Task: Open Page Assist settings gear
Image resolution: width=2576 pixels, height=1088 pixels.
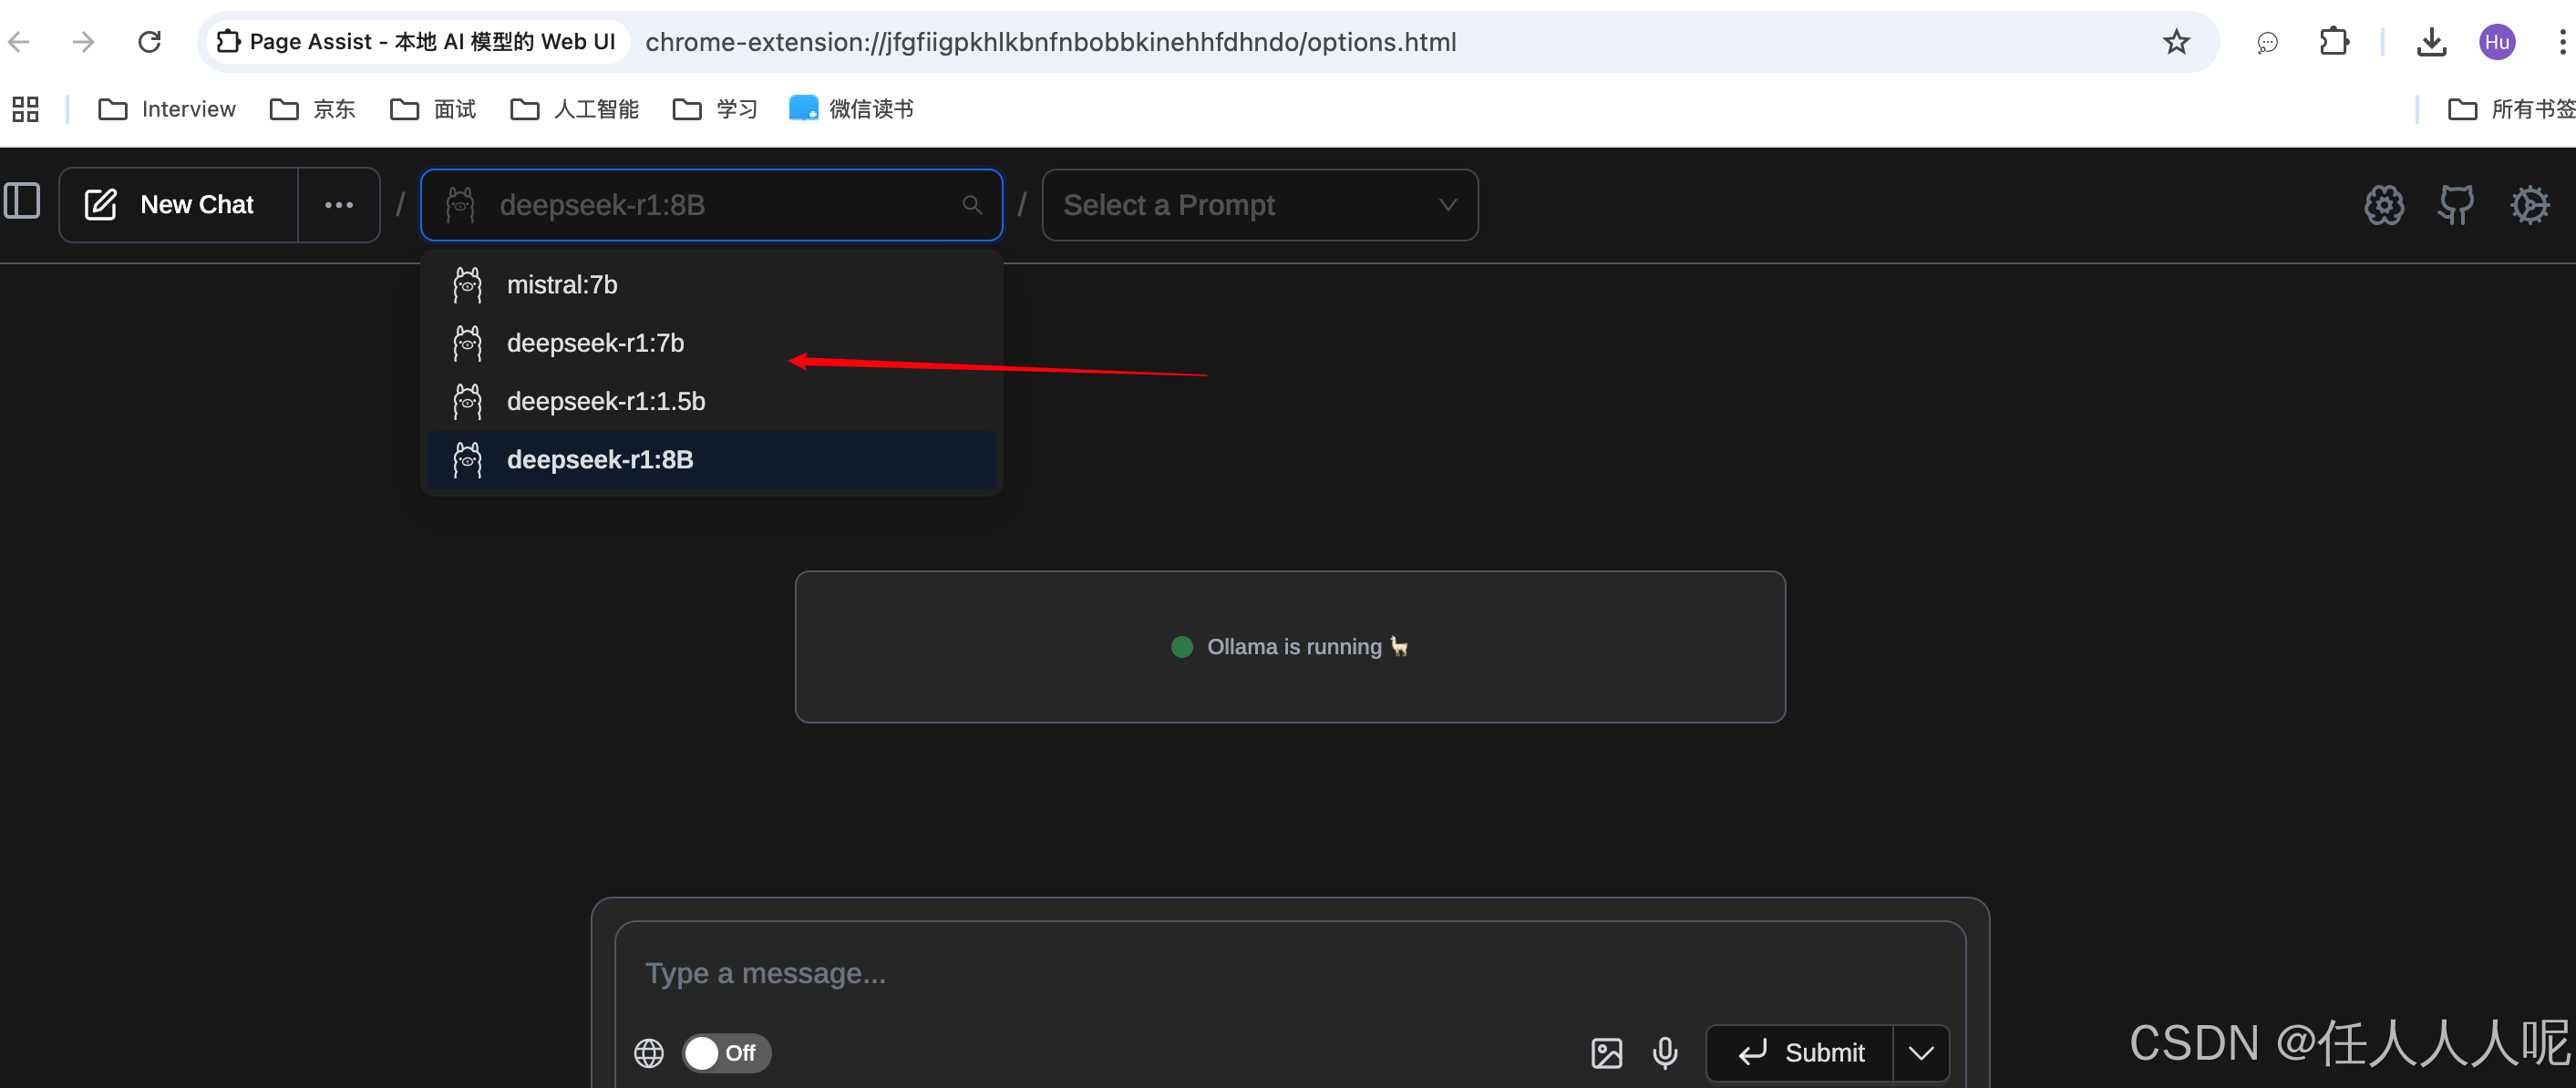Action: [2530, 205]
